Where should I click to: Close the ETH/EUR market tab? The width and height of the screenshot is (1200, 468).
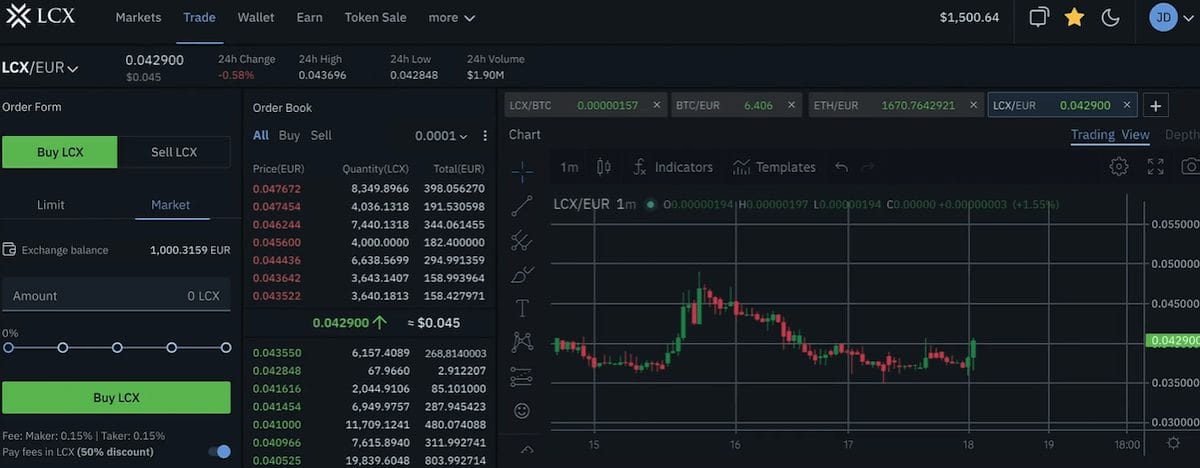point(972,105)
